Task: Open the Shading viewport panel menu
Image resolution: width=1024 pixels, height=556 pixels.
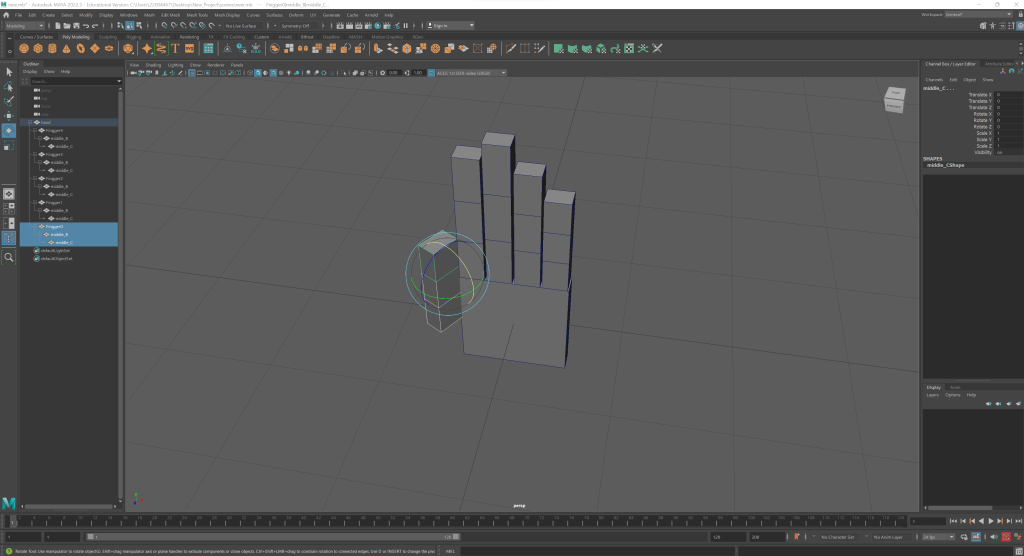Action: 153,64
